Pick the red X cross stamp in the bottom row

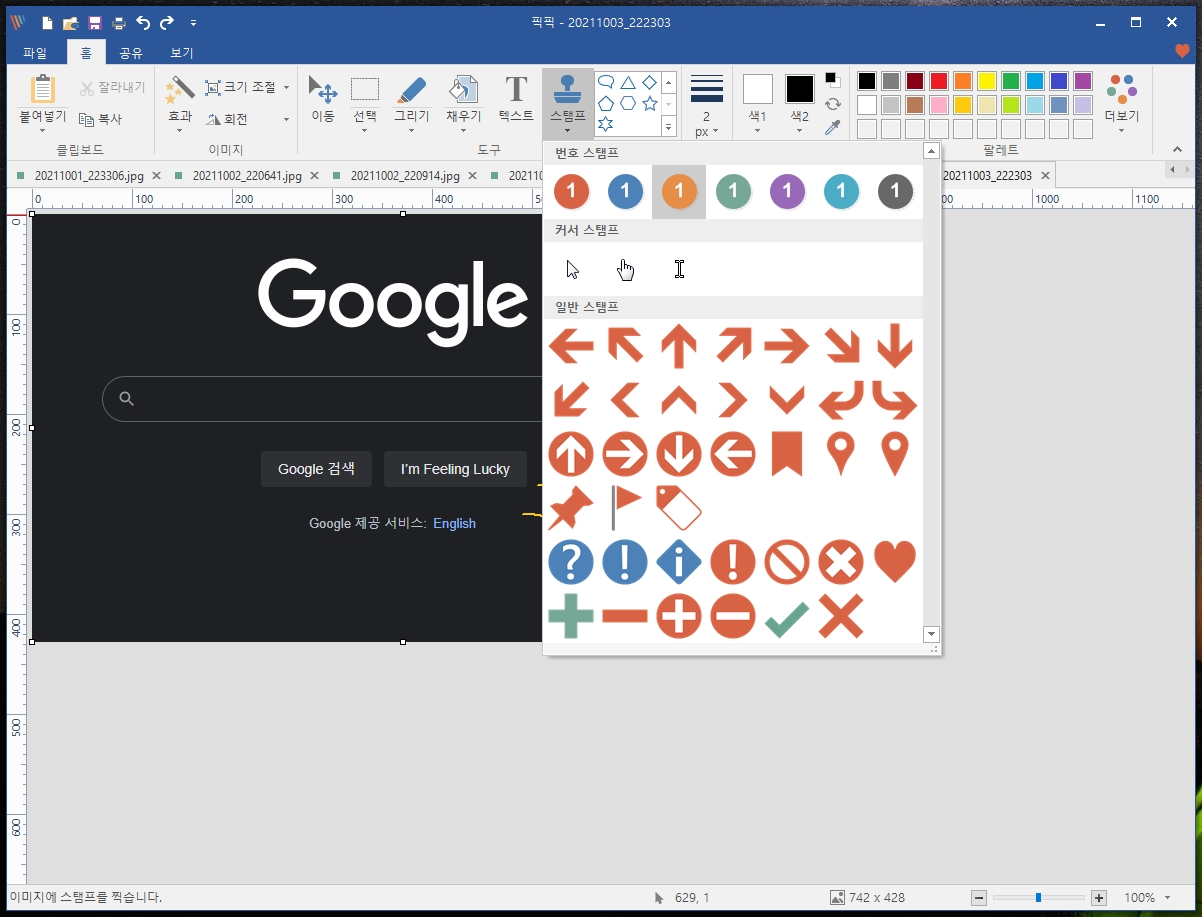tap(841, 616)
